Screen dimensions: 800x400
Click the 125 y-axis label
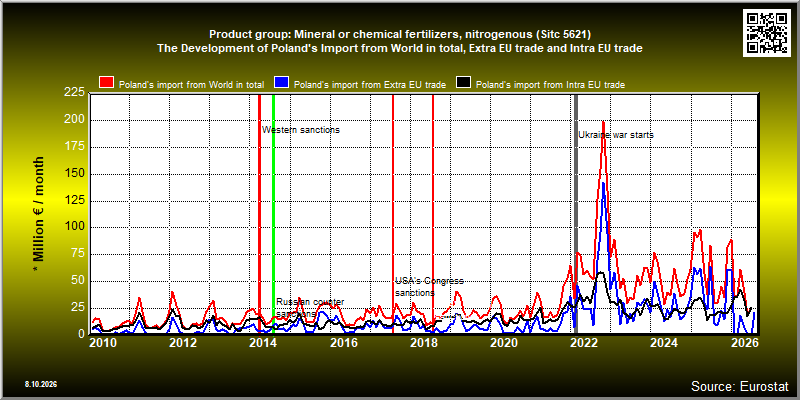click(74, 201)
